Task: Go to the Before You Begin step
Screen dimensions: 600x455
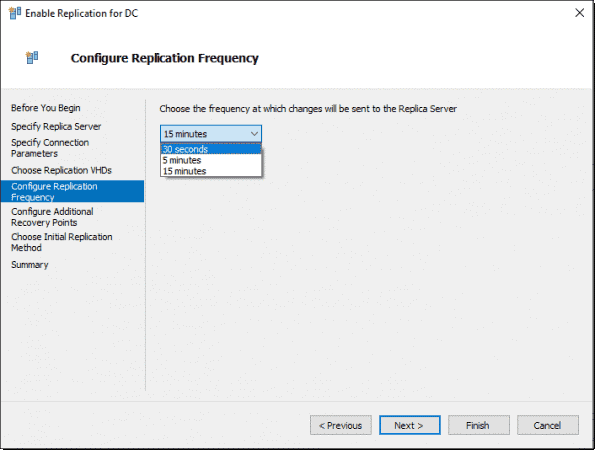Action: click(46, 108)
